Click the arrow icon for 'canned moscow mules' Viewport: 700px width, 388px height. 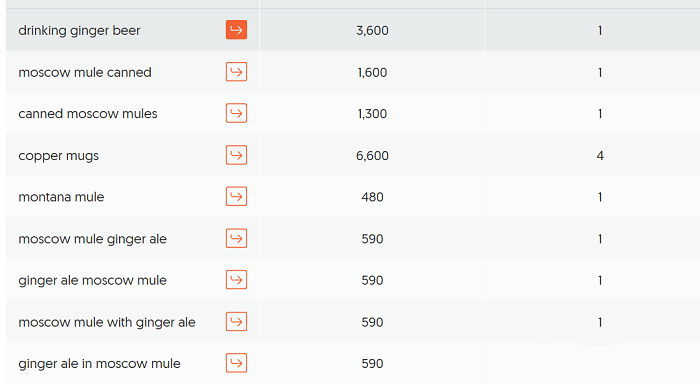point(236,113)
